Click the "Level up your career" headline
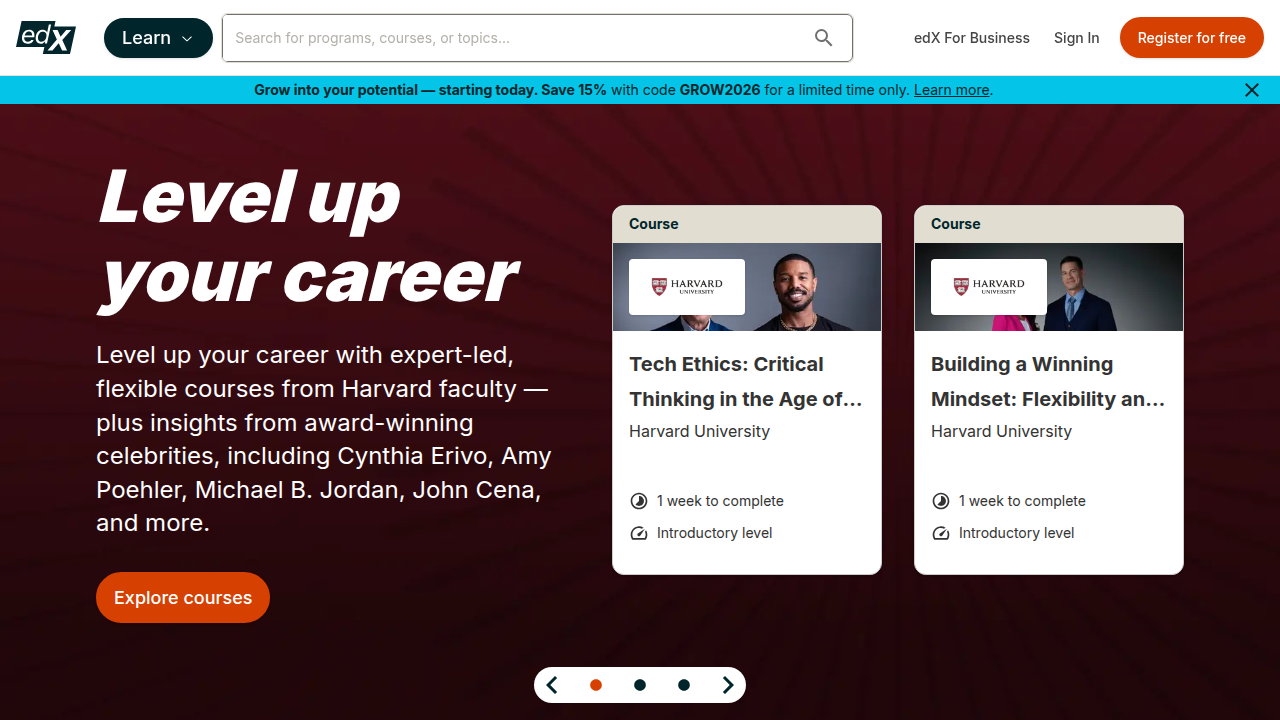Viewport: 1280px width, 720px height. [x=309, y=238]
